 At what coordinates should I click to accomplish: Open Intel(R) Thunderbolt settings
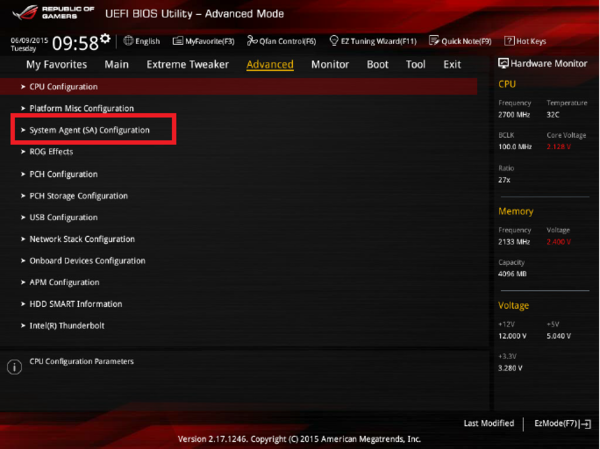(x=67, y=326)
